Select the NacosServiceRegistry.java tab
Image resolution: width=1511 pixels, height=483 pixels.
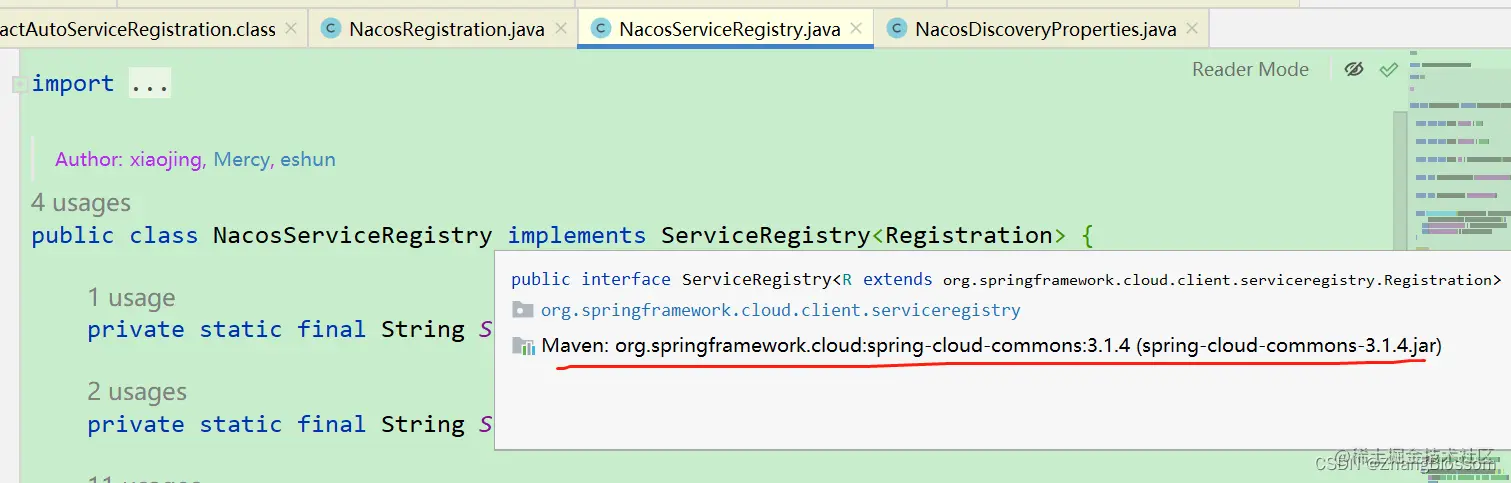click(729, 29)
